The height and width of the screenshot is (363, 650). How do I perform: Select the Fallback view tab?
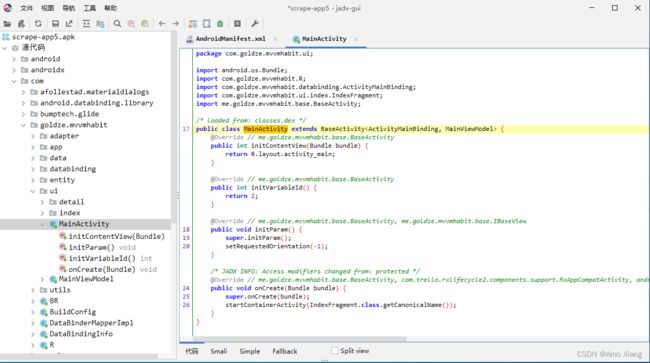pyautogui.click(x=285, y=351)
